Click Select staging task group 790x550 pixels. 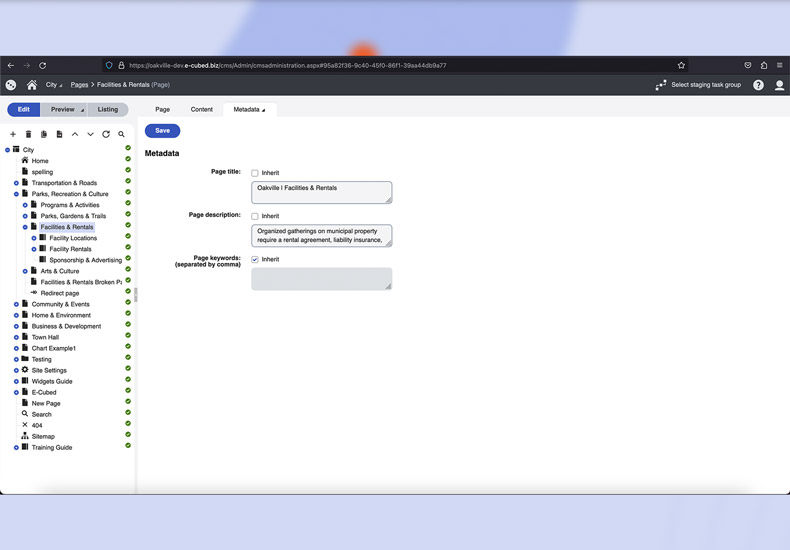[x=698, y=85]
